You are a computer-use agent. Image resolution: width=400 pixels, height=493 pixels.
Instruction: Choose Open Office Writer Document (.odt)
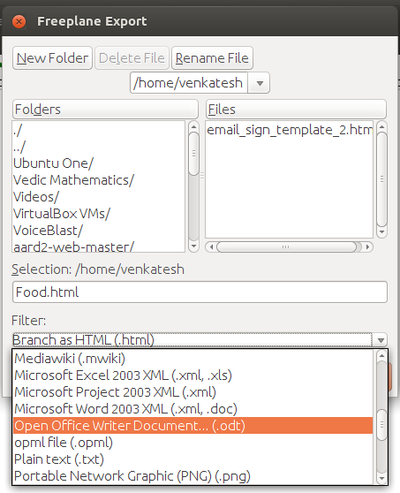[x=193, y=426]
